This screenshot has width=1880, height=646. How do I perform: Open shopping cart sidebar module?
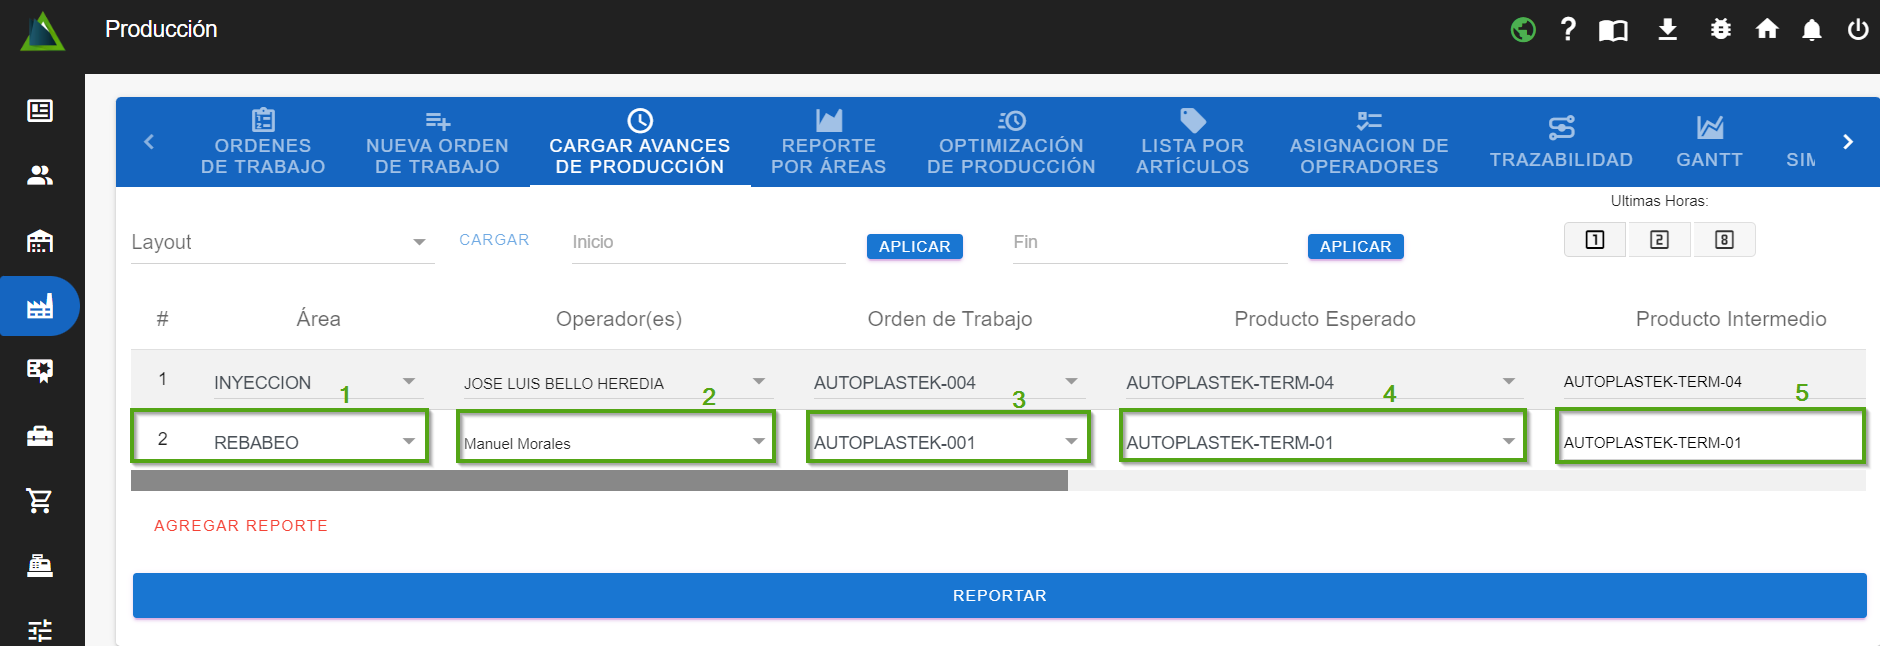click(40, 500)
